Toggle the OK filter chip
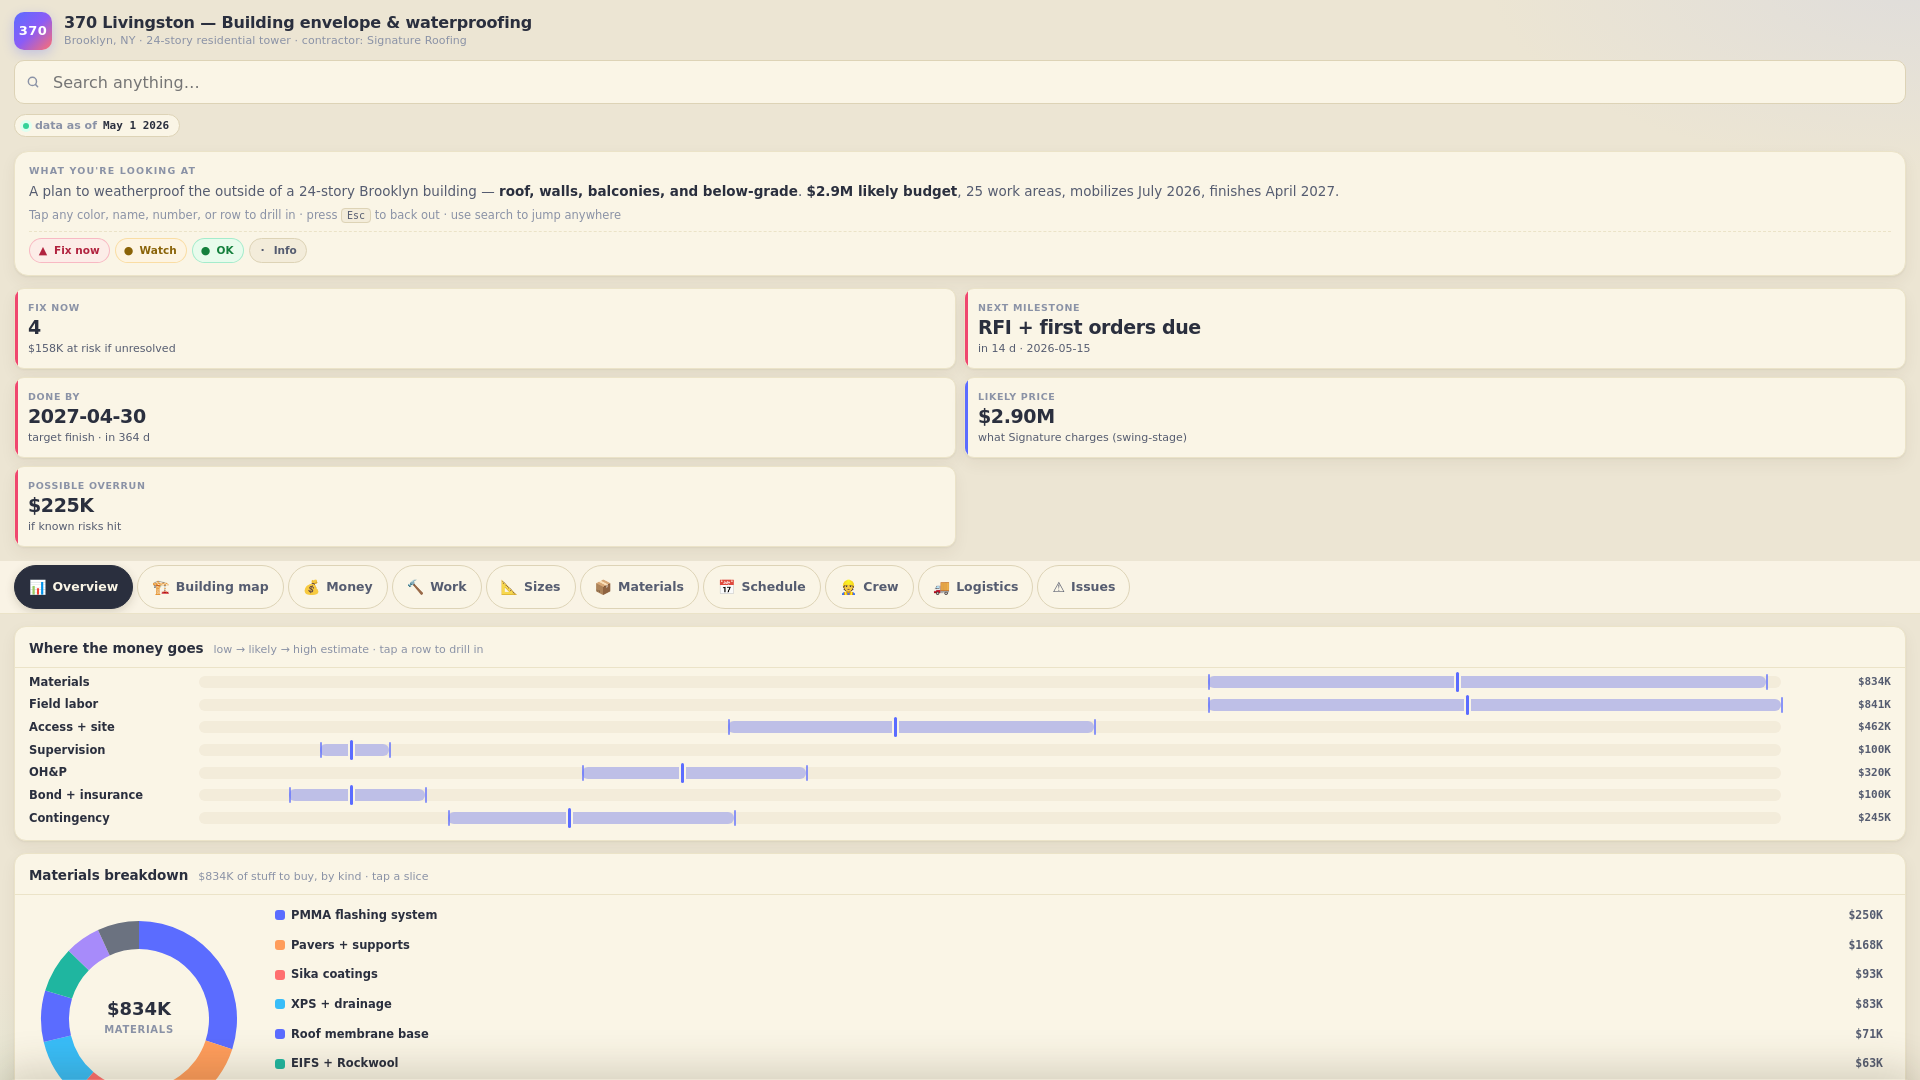This screenshot has width=1920, height=1080. click(x=218, y=251)
